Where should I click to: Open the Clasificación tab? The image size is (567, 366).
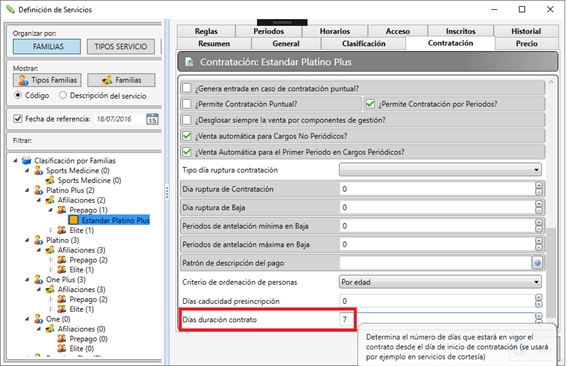364,43
